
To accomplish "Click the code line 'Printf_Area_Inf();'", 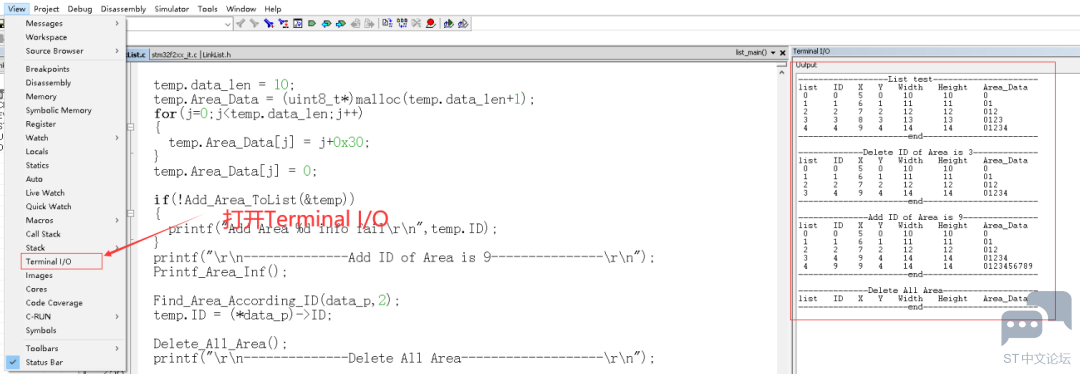I will pyautogui.click(x=220, y=271).
